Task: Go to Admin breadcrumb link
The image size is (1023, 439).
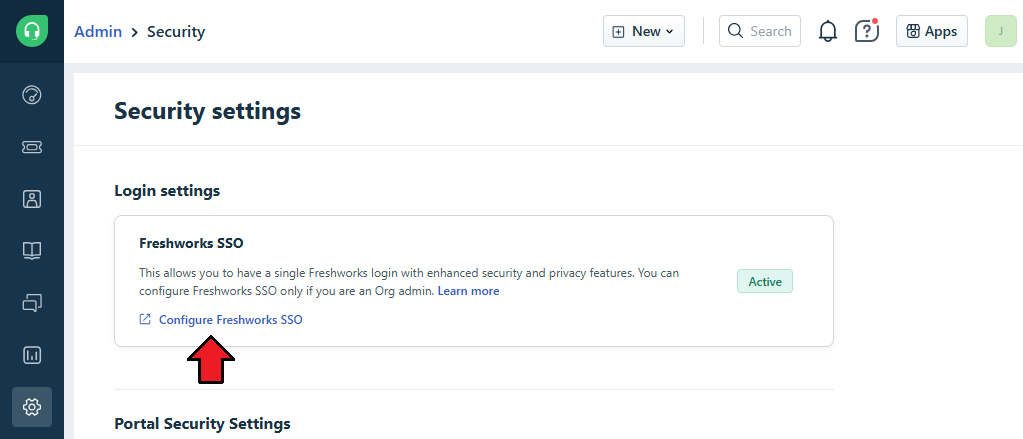Action: pos(98,31)
